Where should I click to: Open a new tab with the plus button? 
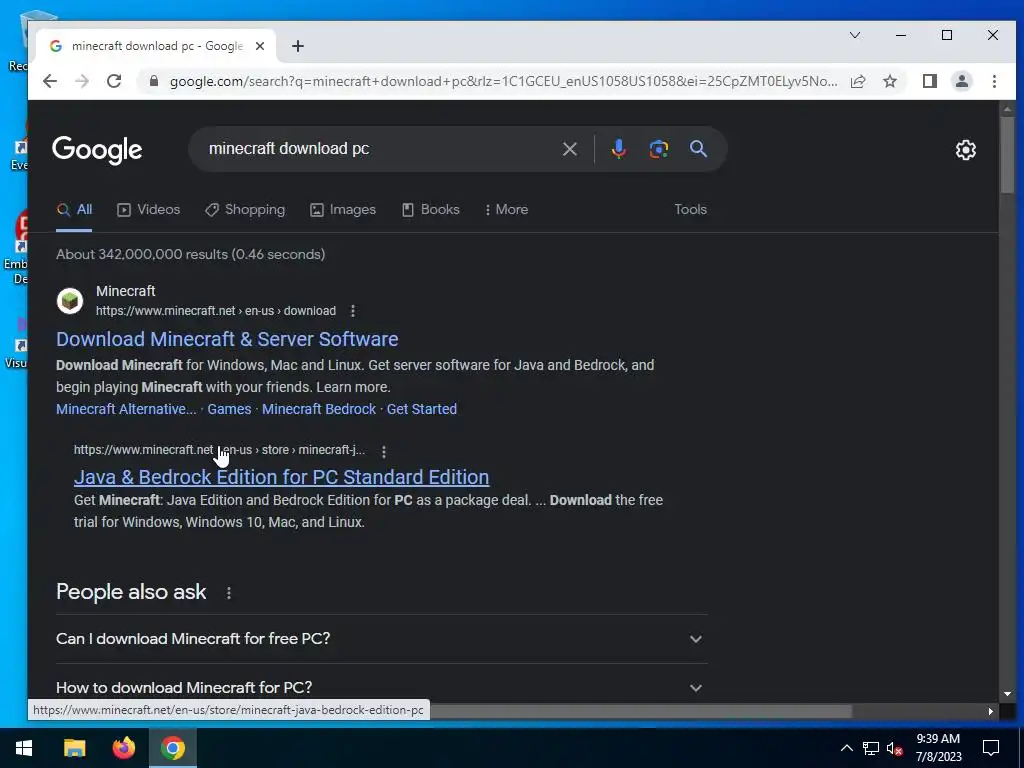pyautogui.click(x=298, y=46)
